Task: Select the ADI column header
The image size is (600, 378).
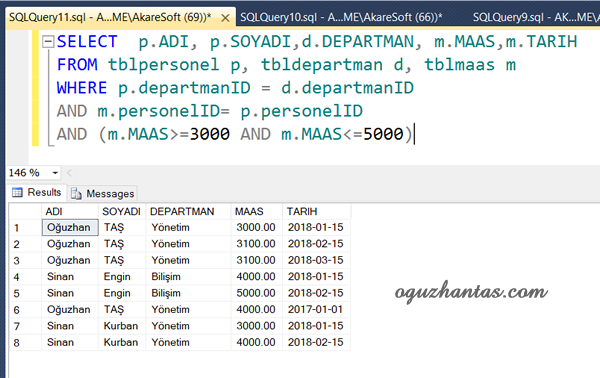Action: coord(70,212)
